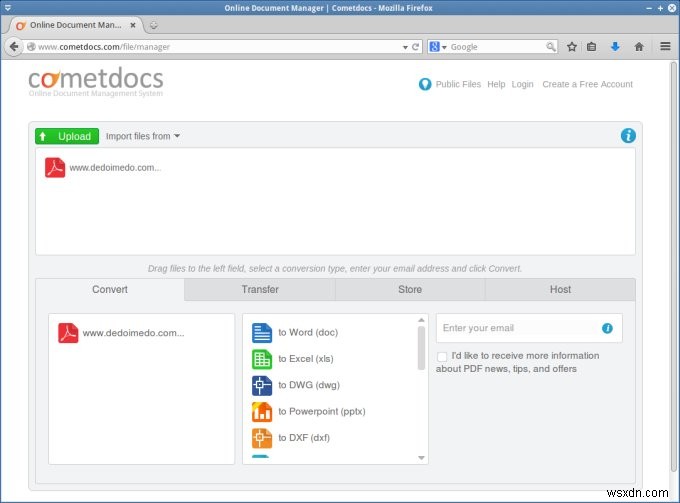Click the www.dedoimedo.com file name in the upload area
The width and height of the screenshot is (680, 503).
coord(115,168)
